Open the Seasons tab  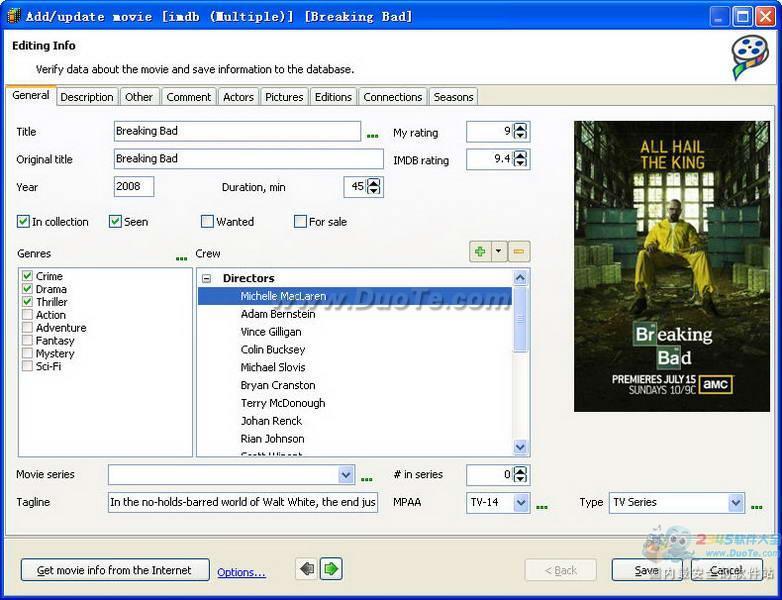tap(453, 97)
